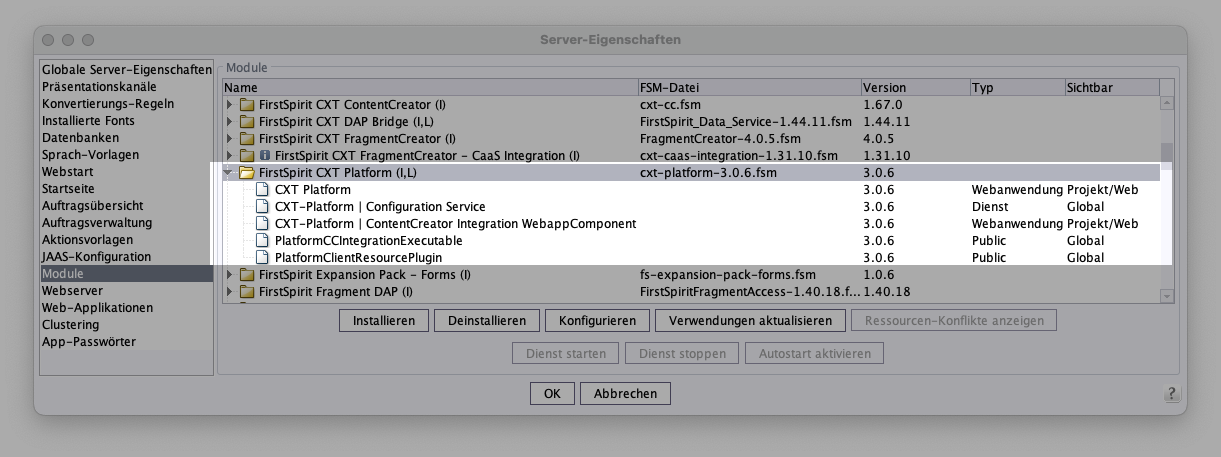Select Module in the sidebar

tap(127, 274)
